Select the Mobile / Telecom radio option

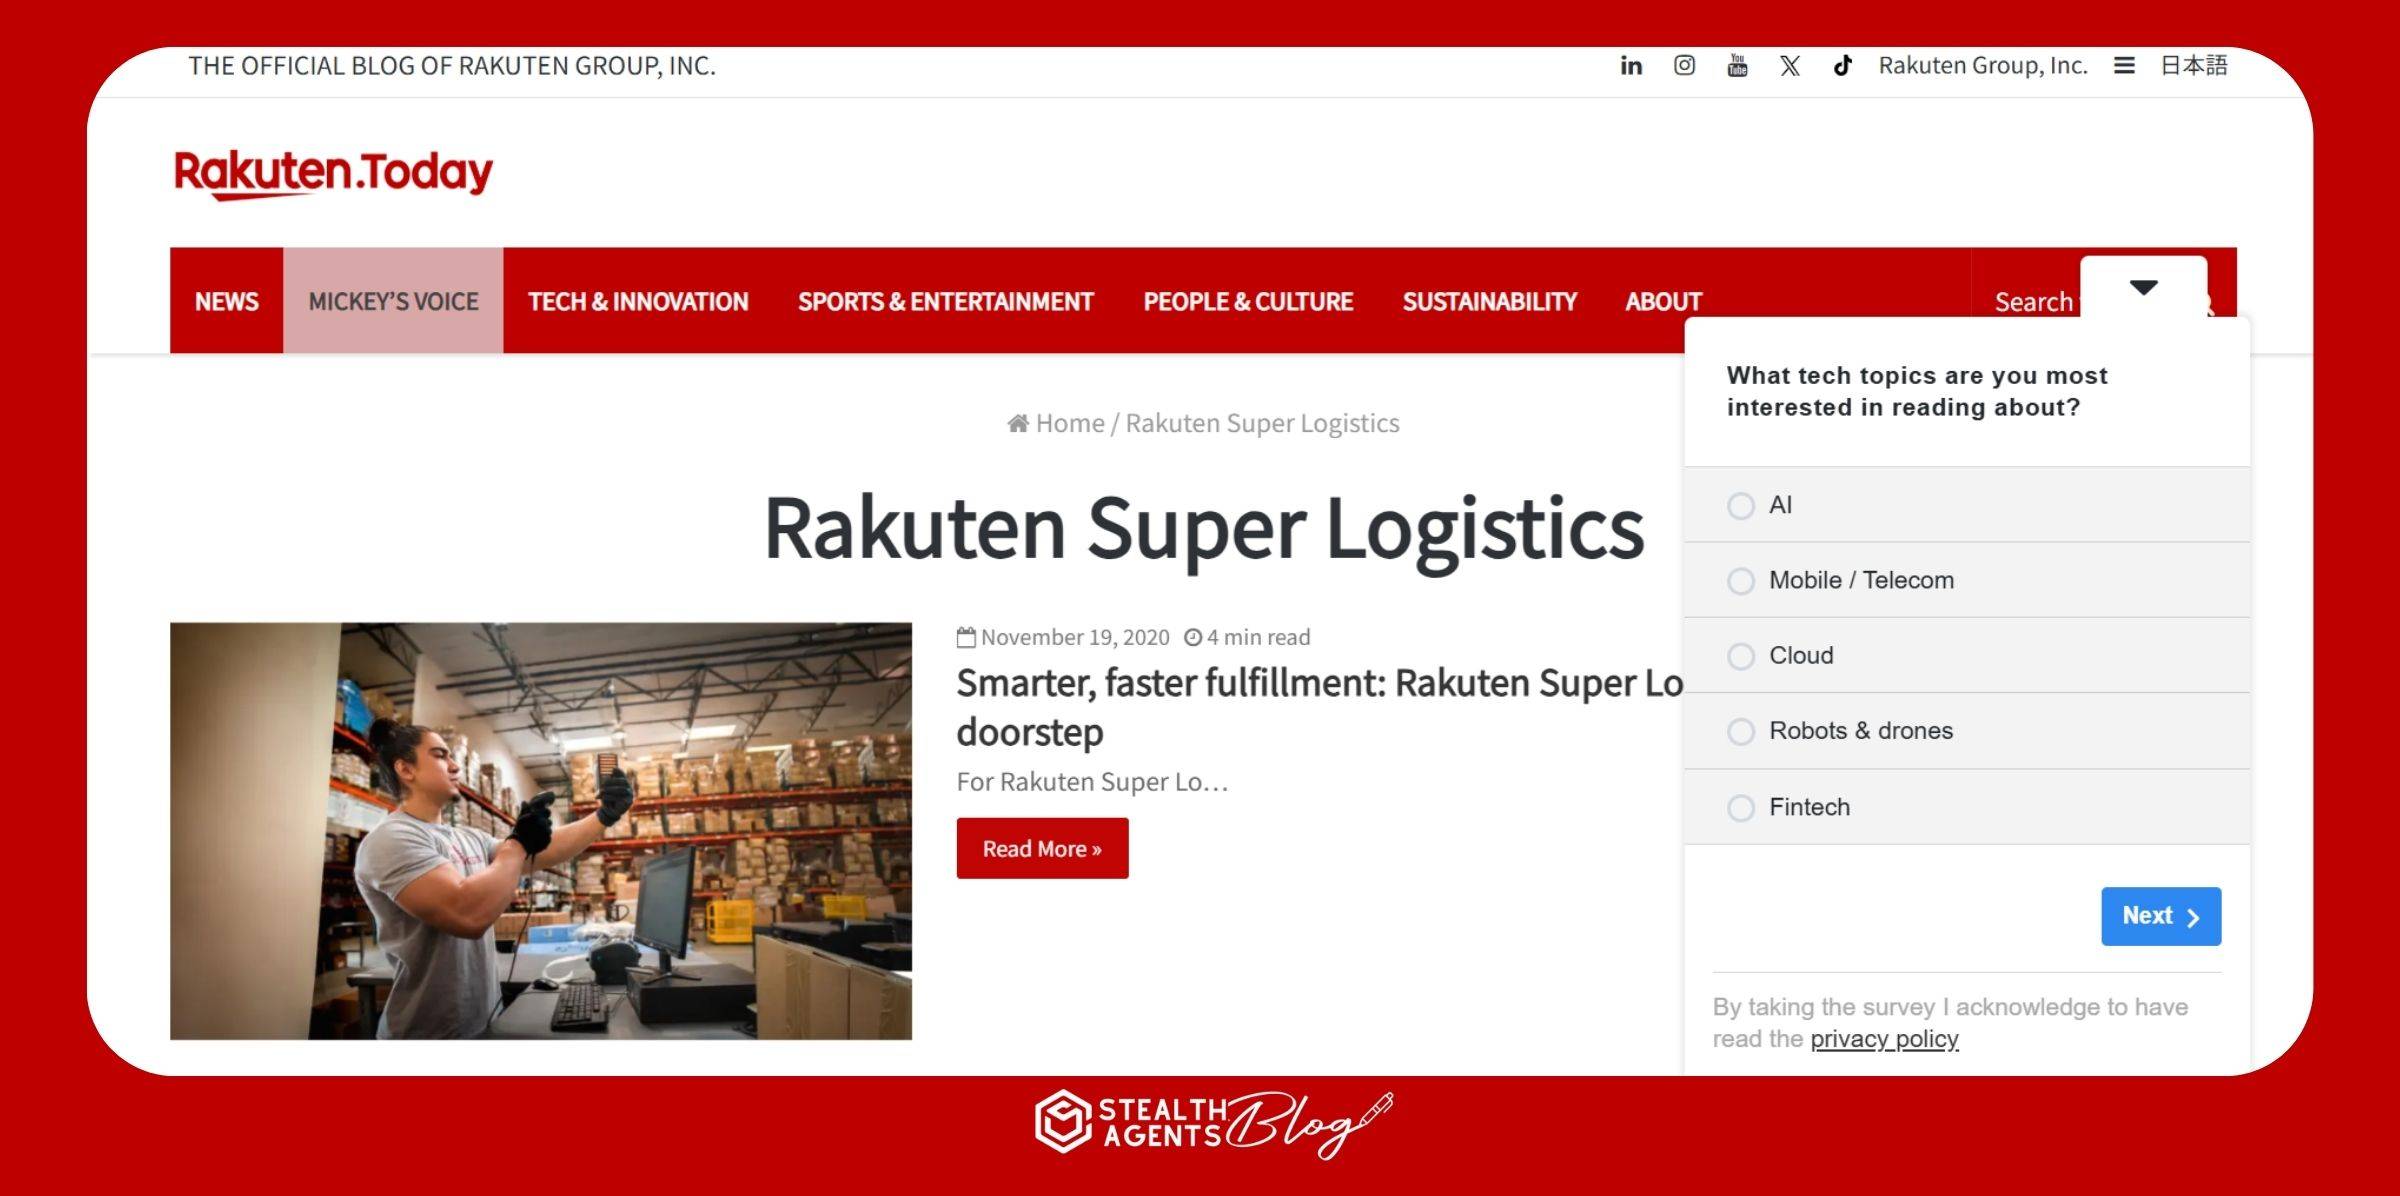tap(1741, 581)
